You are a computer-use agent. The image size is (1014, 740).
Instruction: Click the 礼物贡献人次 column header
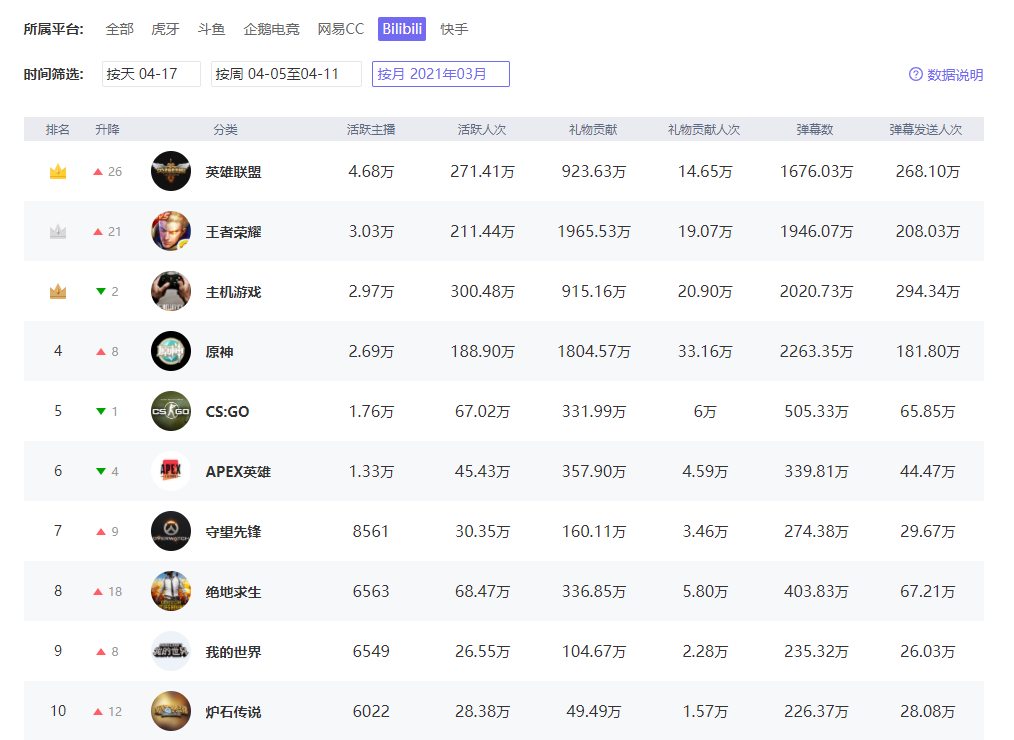click(704, 129)
